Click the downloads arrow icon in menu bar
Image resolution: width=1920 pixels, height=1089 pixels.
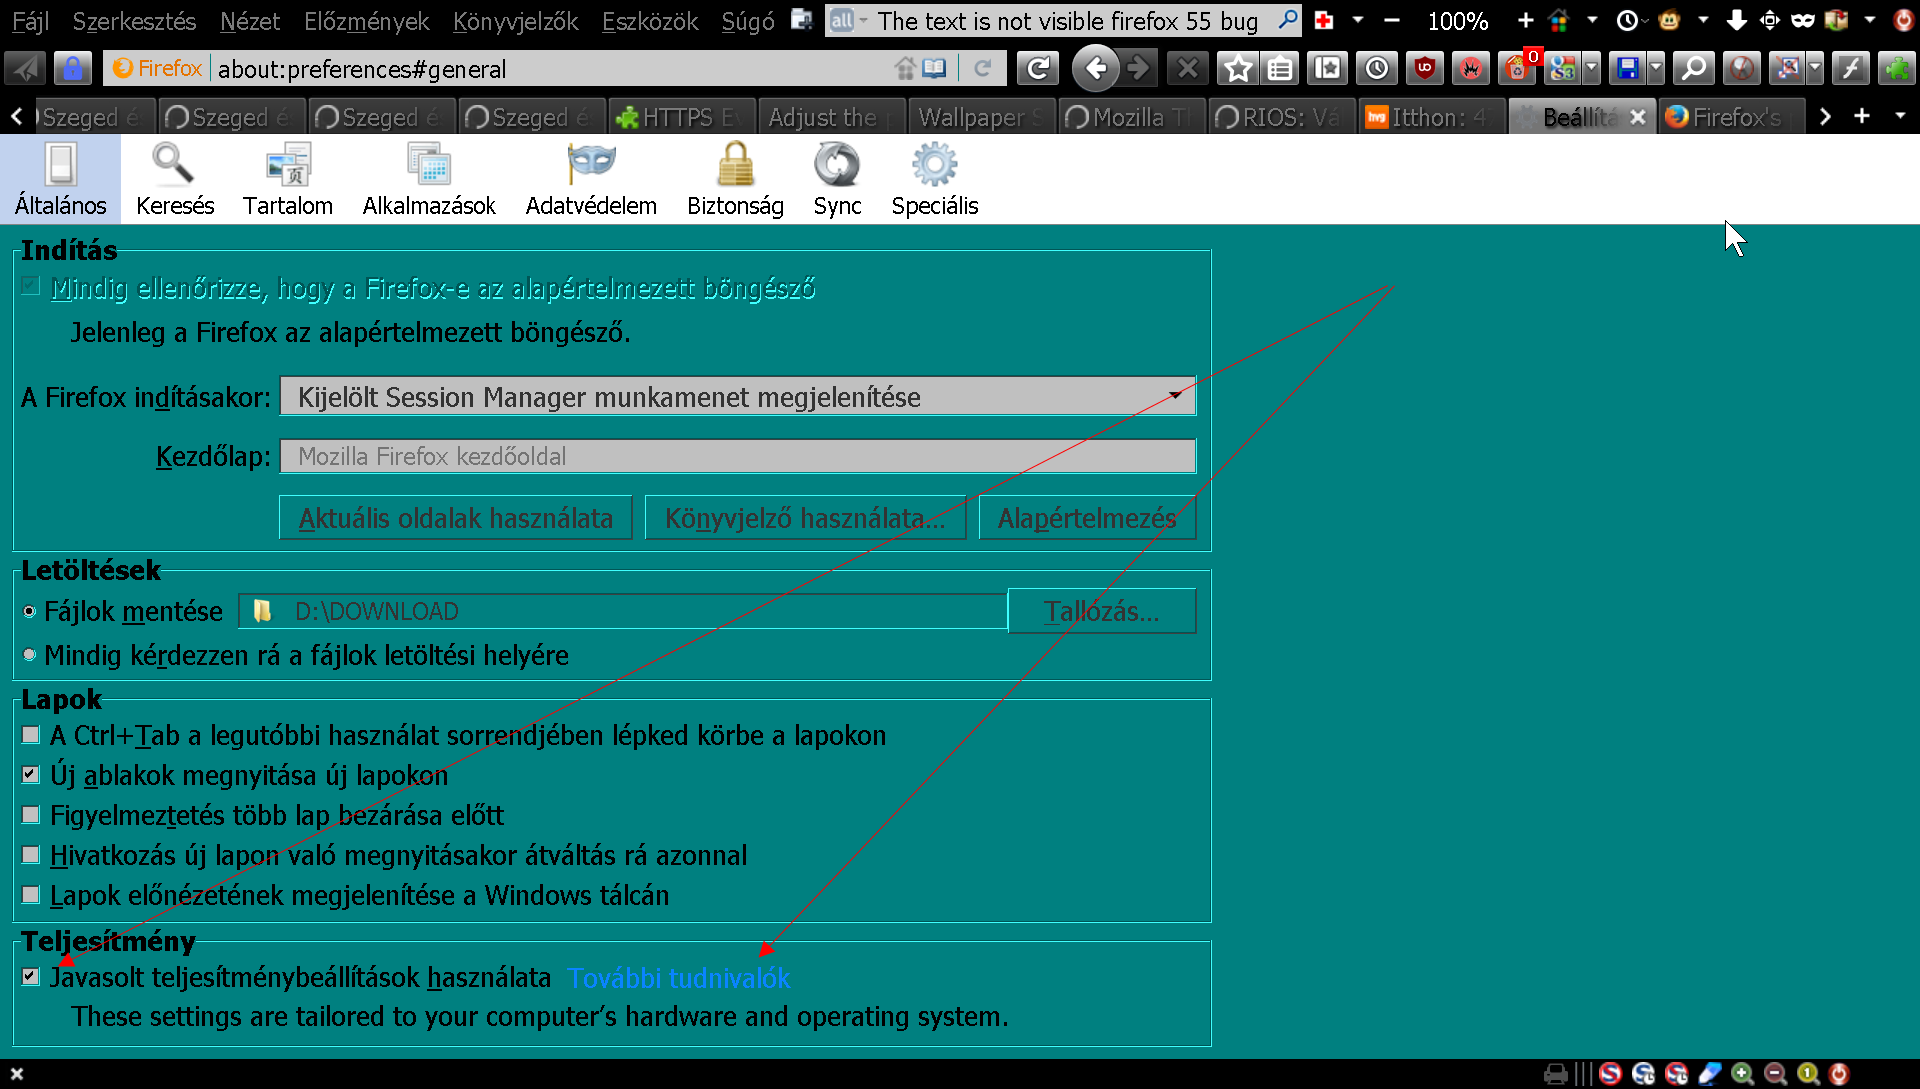coord(1736,20)
